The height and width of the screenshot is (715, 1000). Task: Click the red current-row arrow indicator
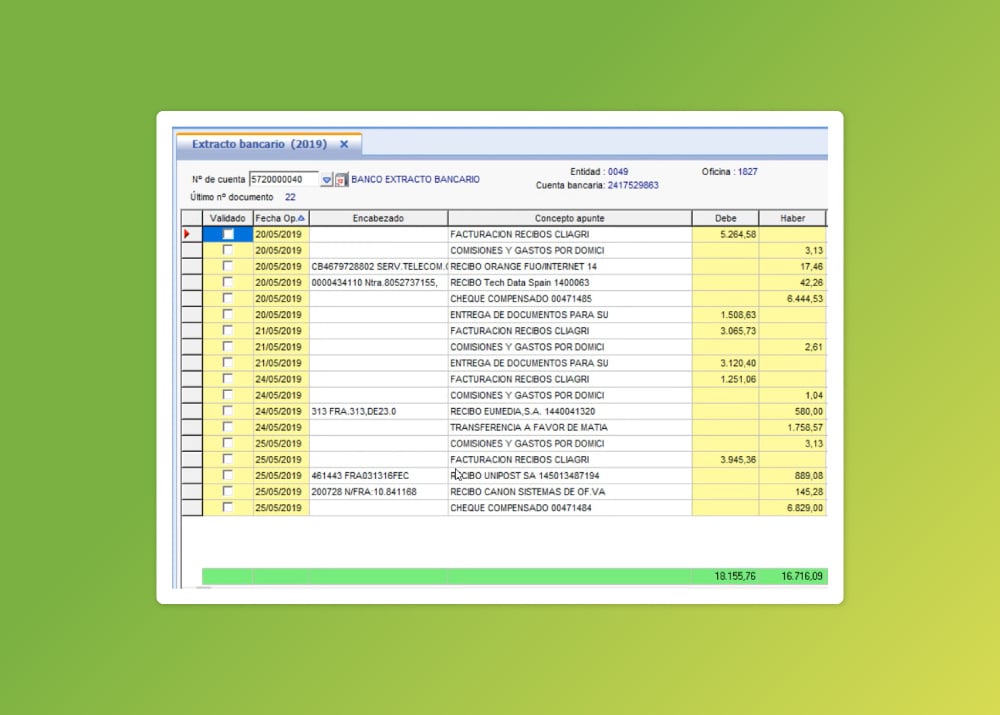[187, 234]
